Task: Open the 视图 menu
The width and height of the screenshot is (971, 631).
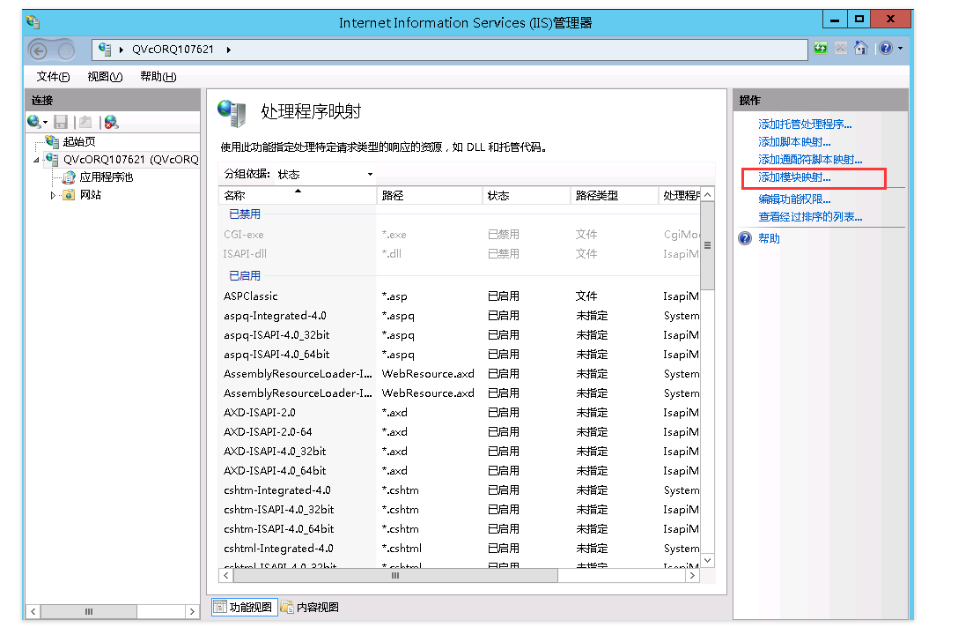Action: [x=105, y=77]
